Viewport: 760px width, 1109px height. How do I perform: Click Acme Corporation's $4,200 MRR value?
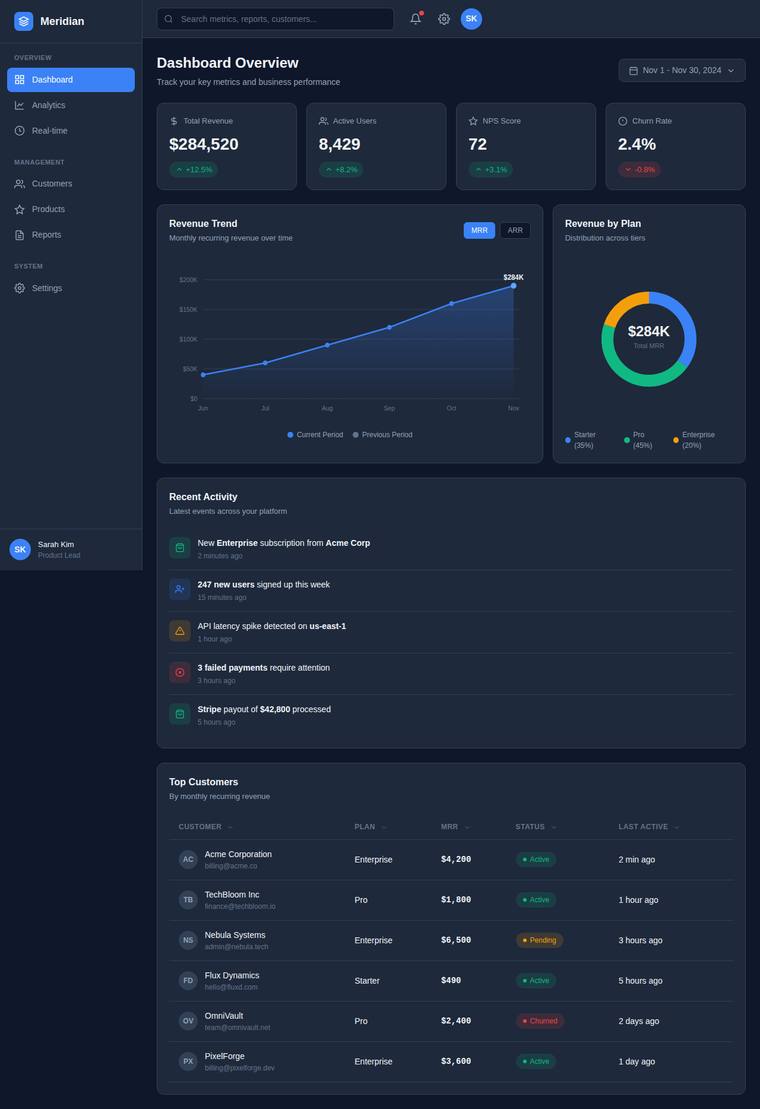tap(456, 859)
